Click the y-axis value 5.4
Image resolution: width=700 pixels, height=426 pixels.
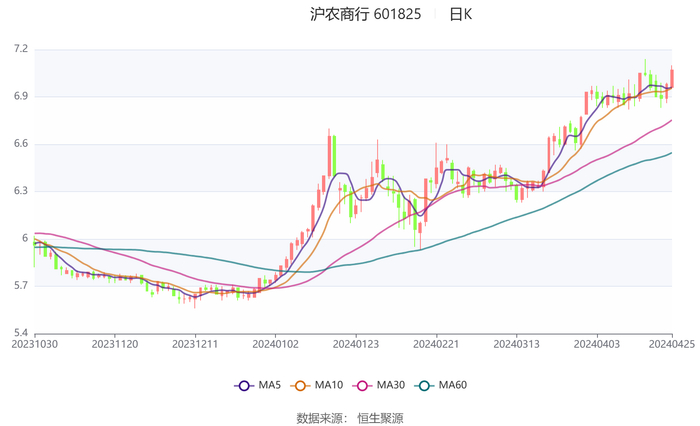(21, 333)
